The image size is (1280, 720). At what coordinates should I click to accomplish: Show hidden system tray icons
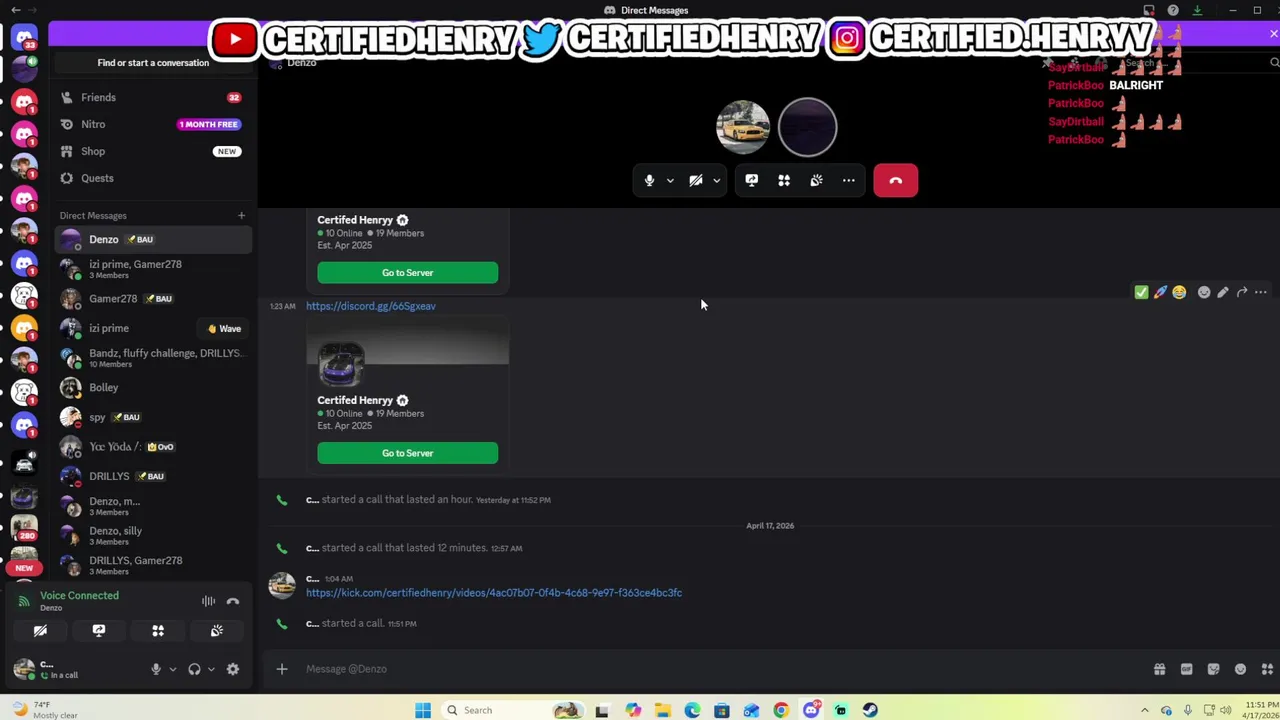coord(1144,710)
